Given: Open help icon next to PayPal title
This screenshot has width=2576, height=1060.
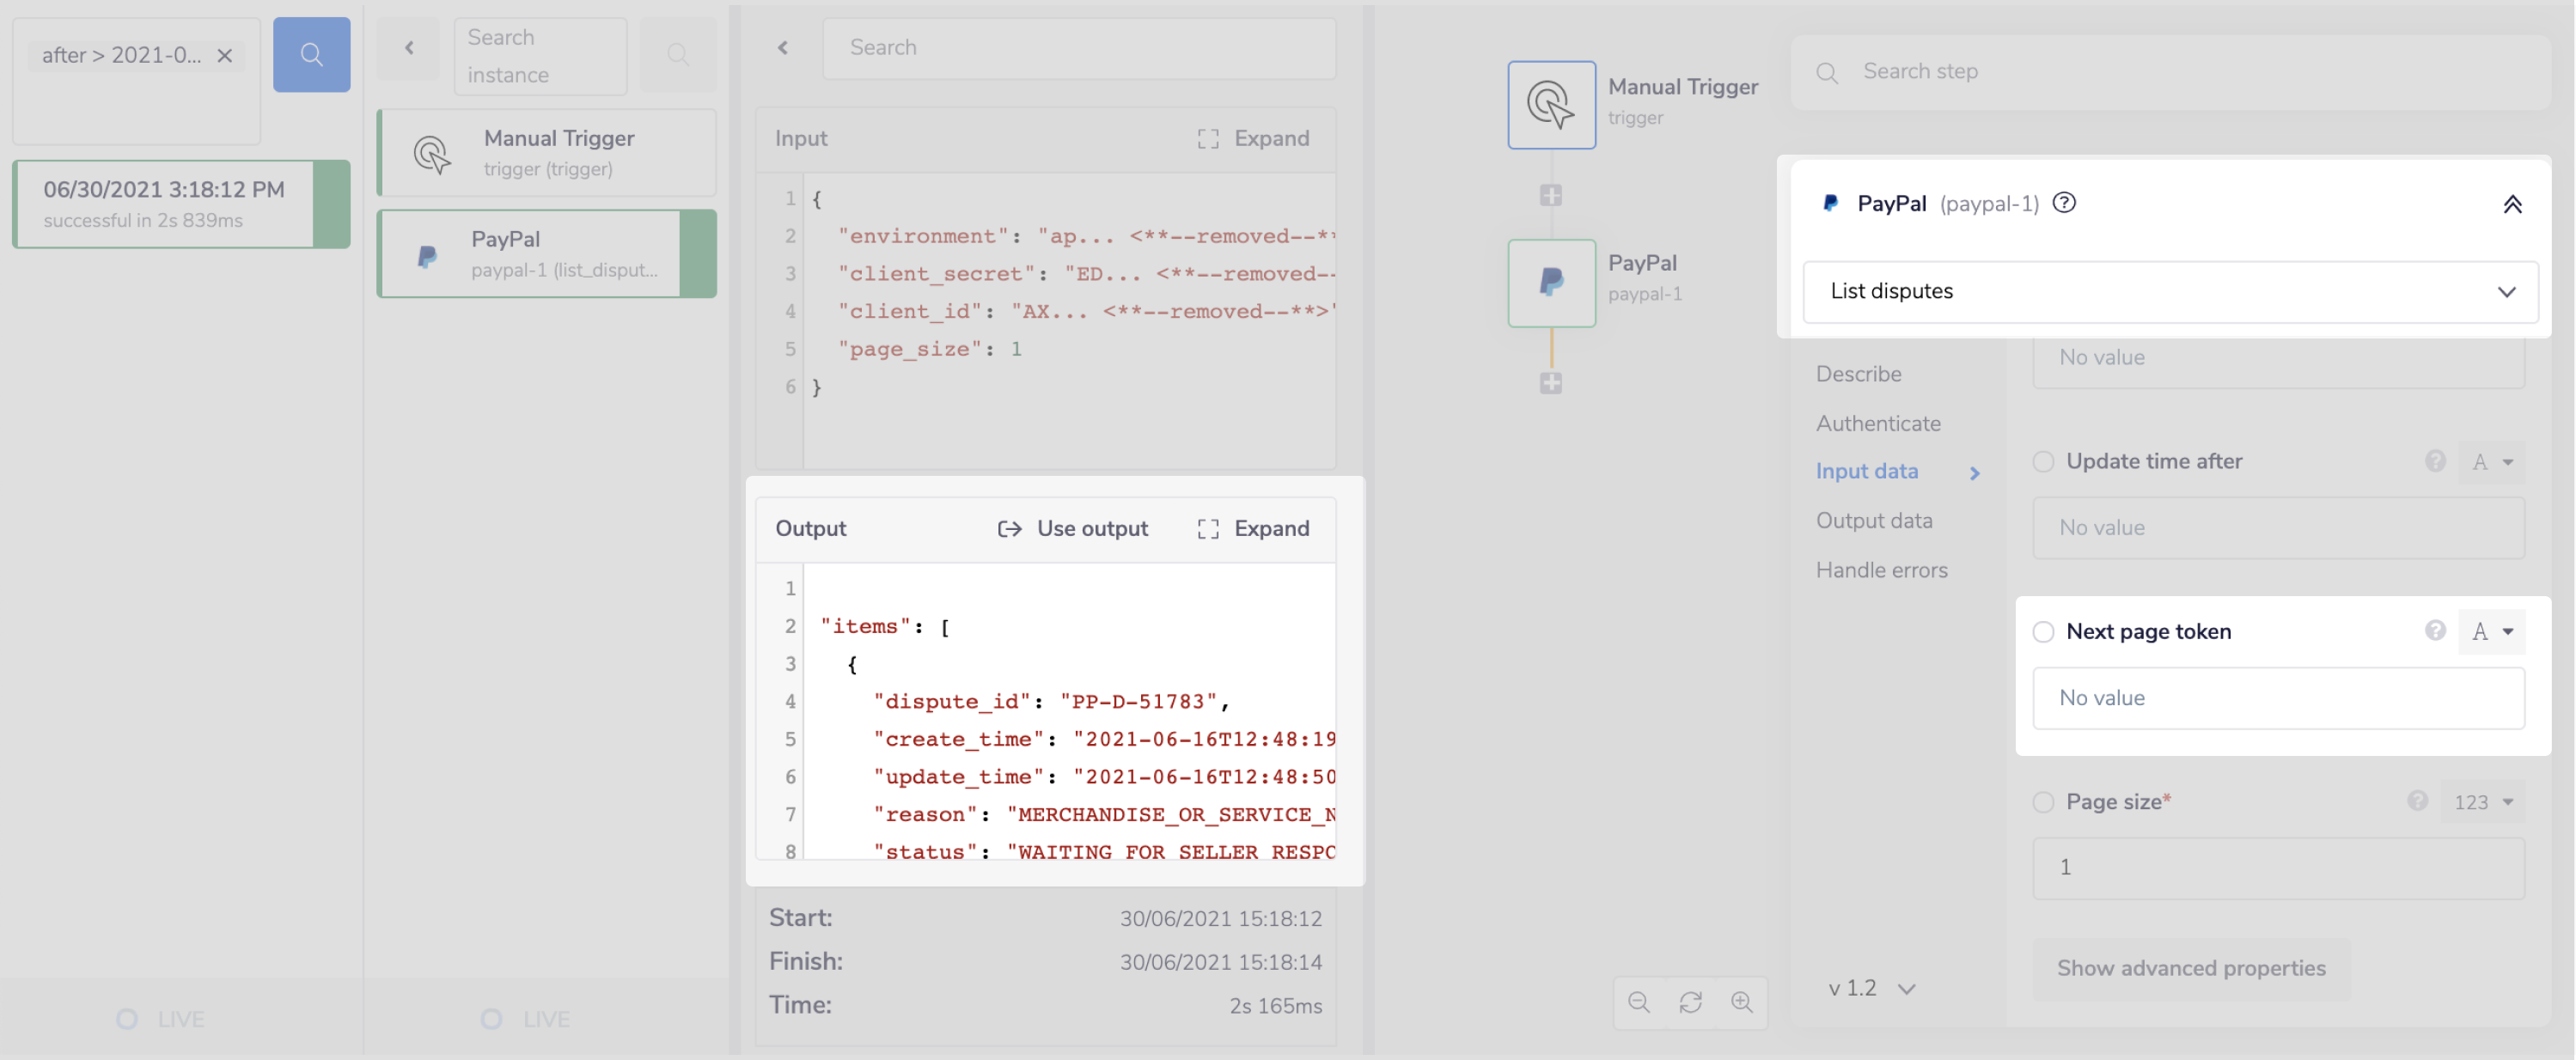Looking at the screenshot, I should (2064, 203).
